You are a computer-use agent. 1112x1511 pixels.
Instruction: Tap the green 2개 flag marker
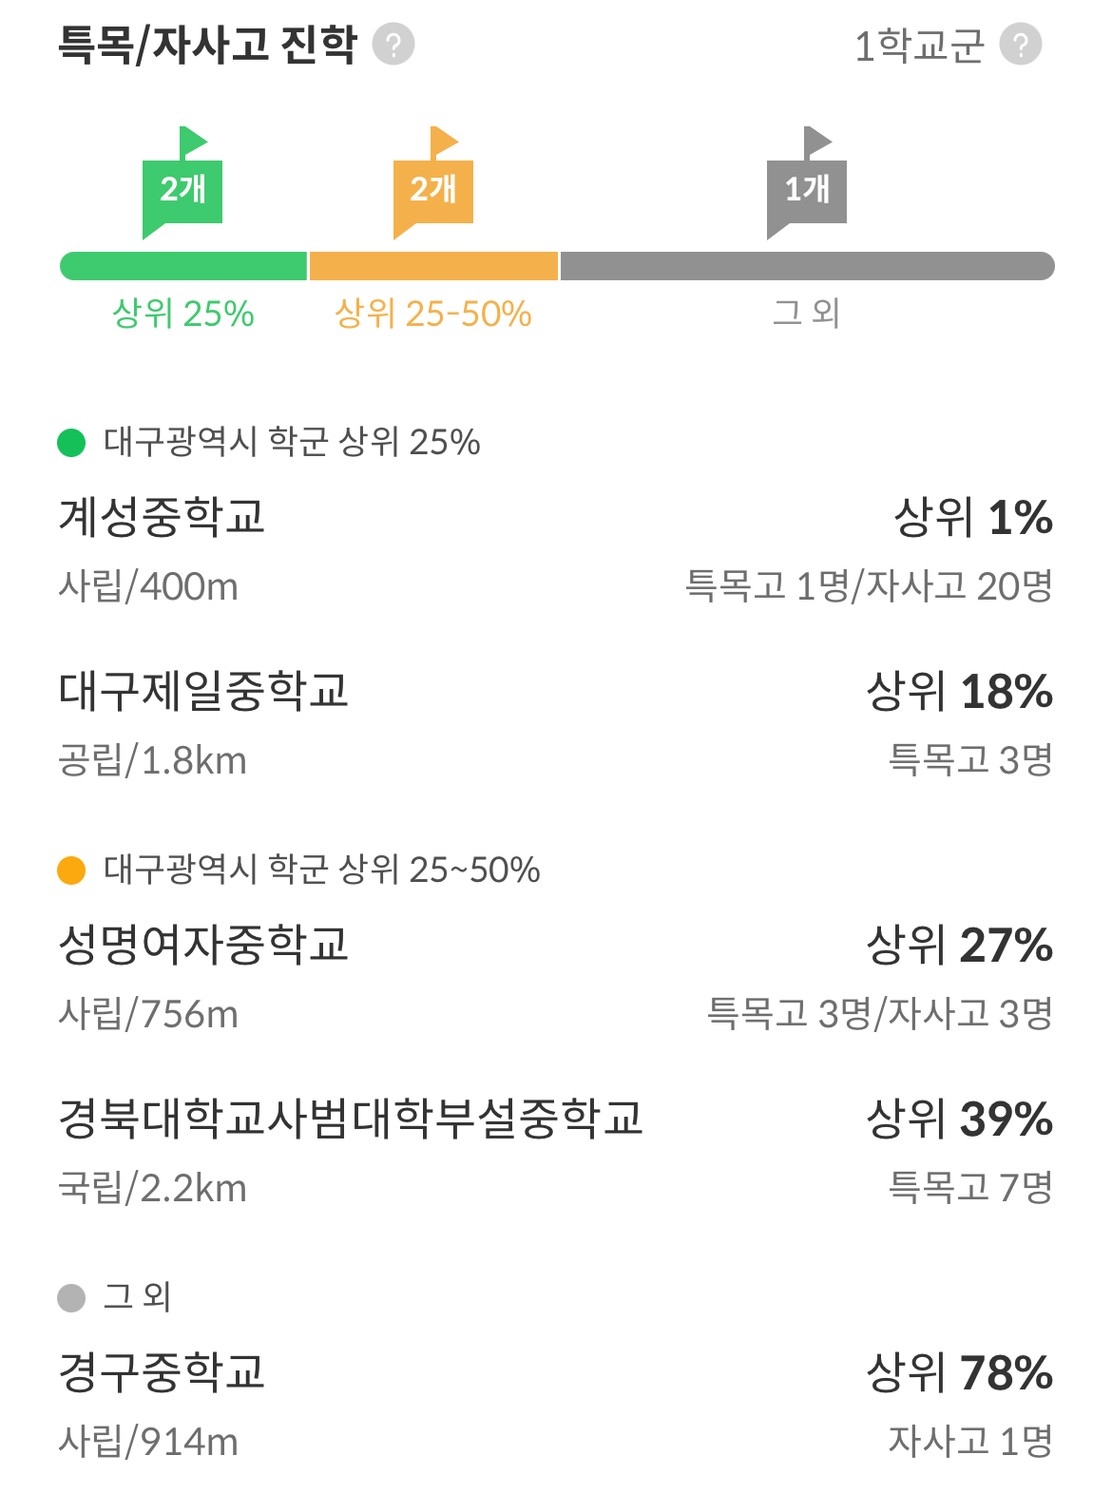(182, 183)
